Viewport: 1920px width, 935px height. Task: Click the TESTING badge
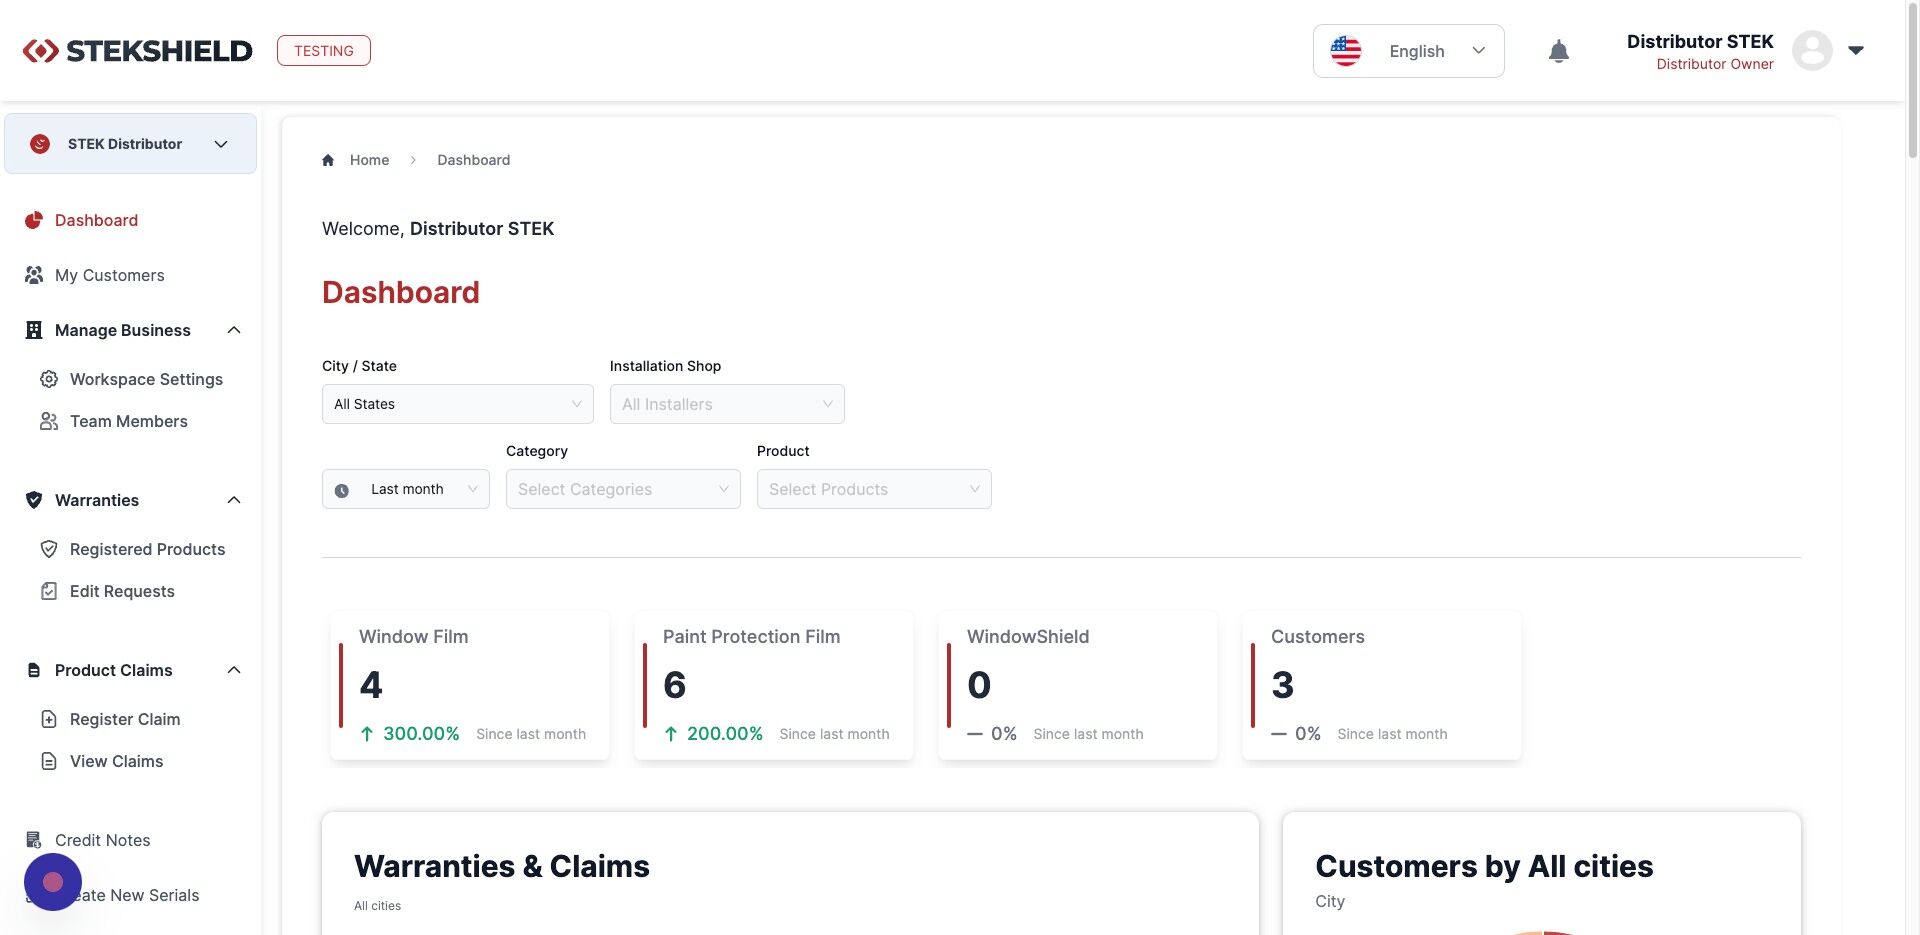pyautogui.click(x=324, y=51)
